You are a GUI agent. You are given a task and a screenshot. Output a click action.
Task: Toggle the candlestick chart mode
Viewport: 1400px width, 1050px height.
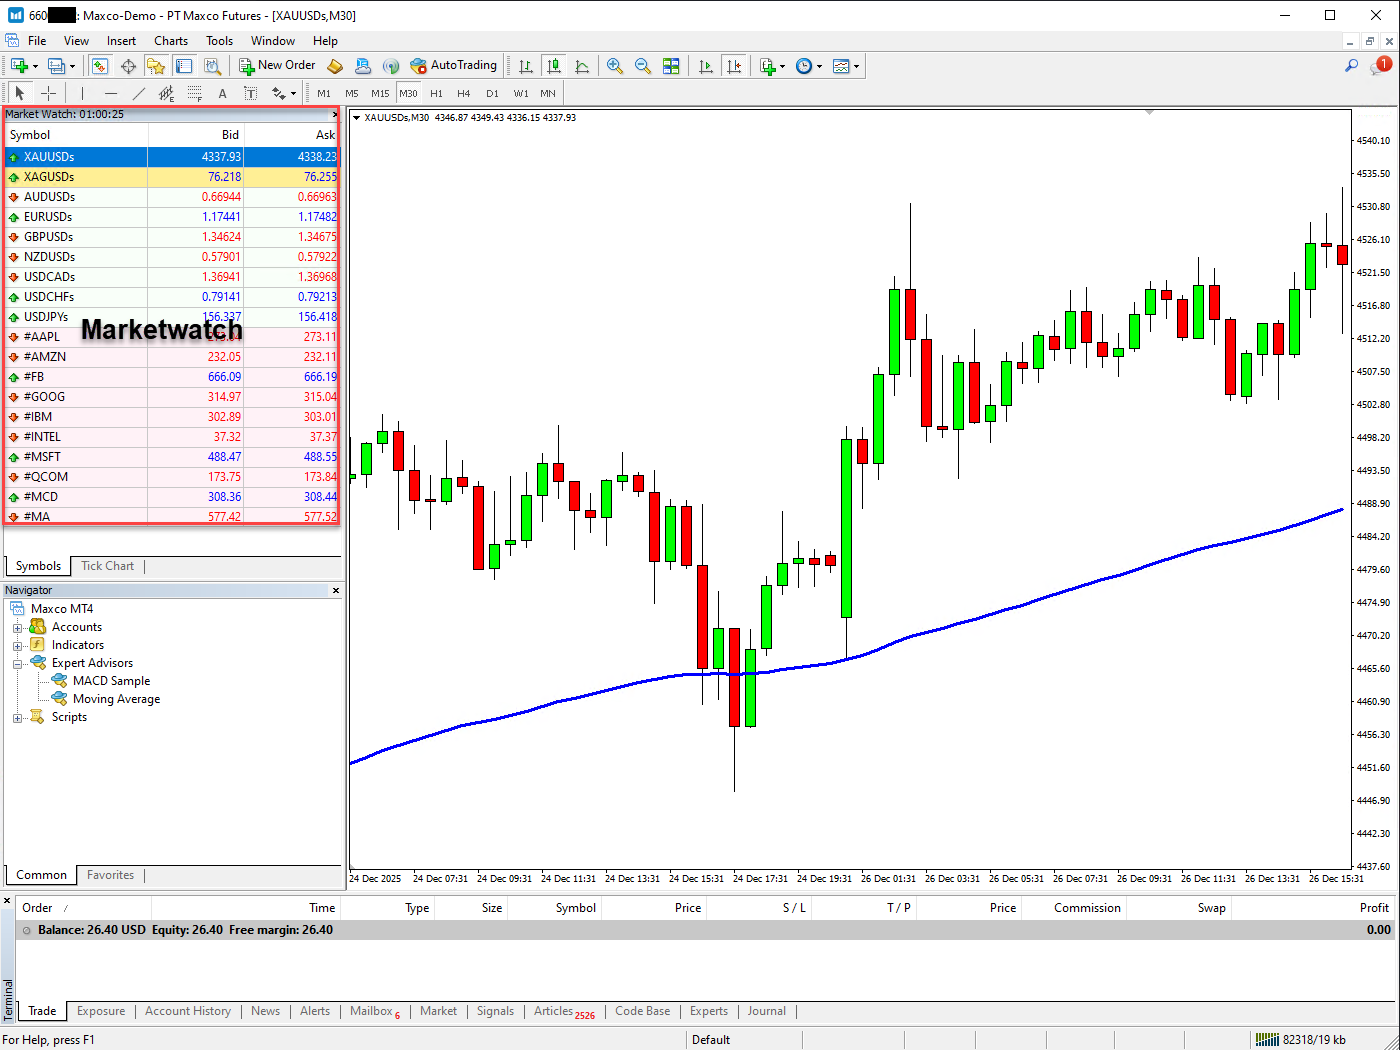pos(553,66)
